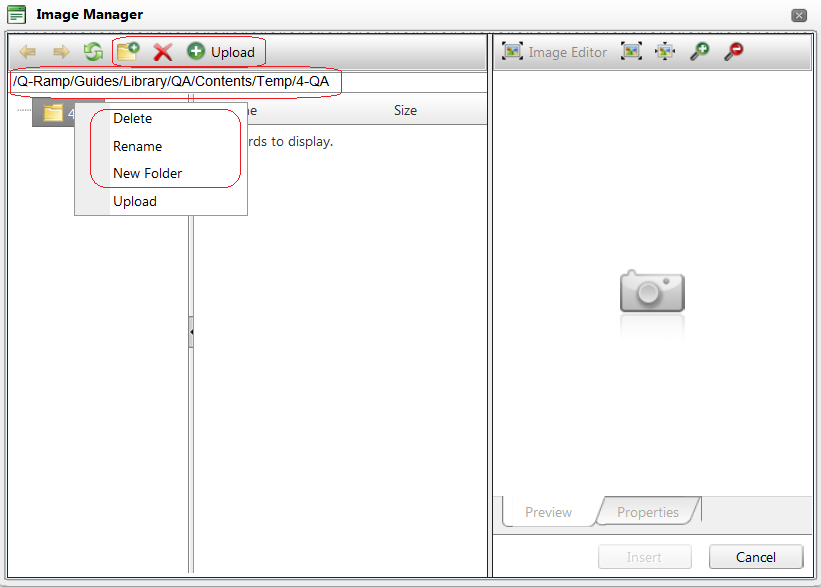Viewport: 821px width, 588px height.
Task: Choose Delete from the context menu
Action: coord(161,118)
